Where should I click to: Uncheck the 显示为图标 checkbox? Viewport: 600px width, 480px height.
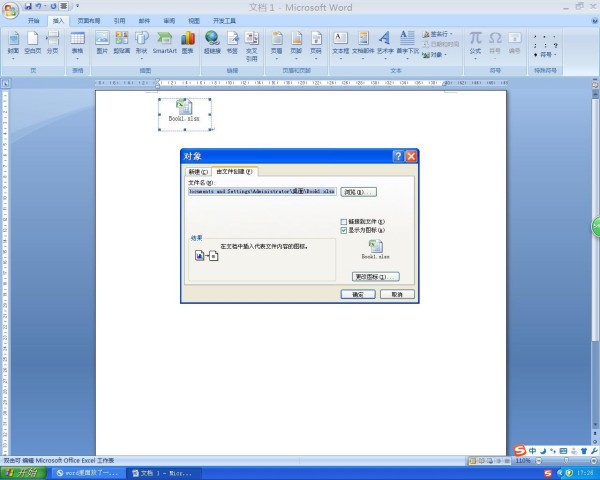click(x=344, y=230)
